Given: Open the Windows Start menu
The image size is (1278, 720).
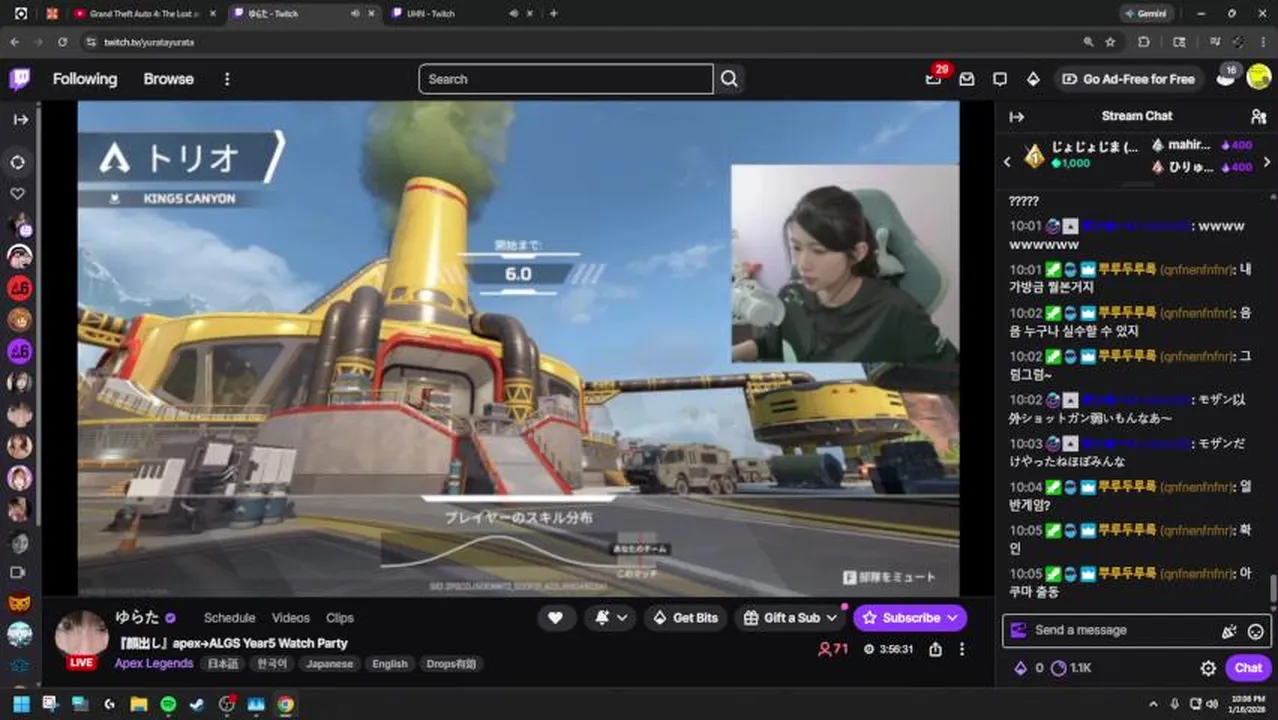Looking at the screenshot, I should [20, 704].
